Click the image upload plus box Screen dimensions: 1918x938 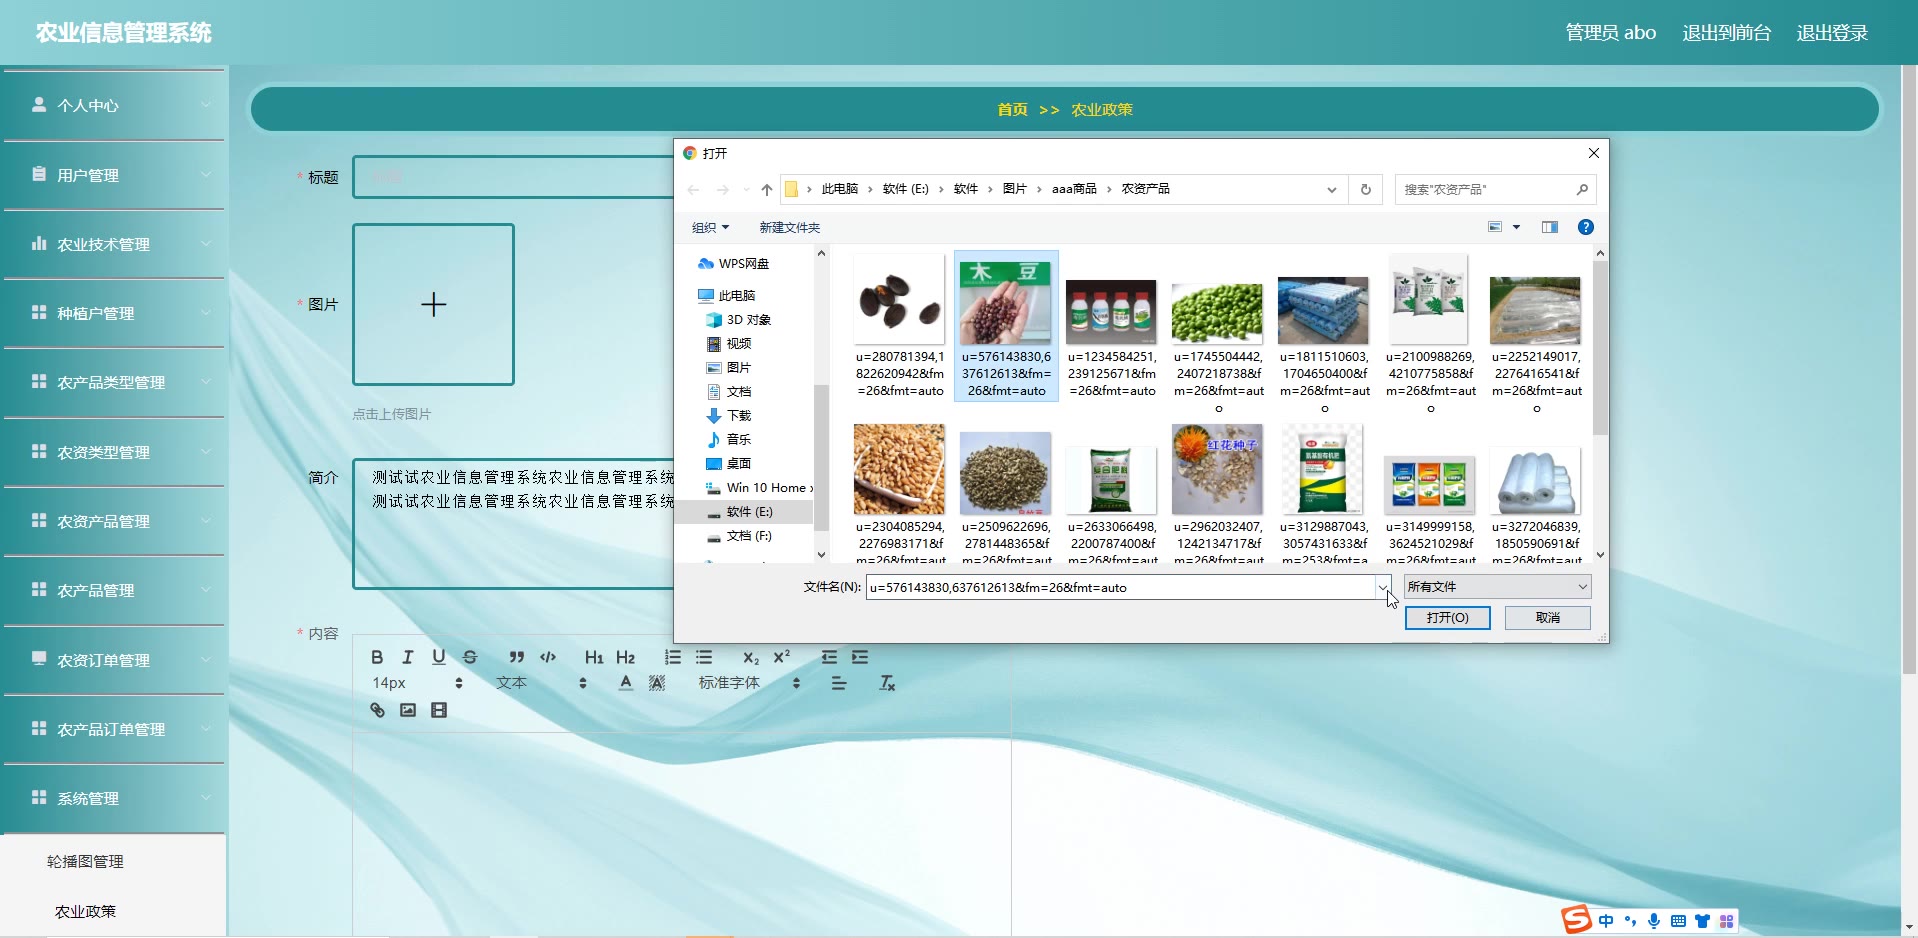click(x=433, y=304)
